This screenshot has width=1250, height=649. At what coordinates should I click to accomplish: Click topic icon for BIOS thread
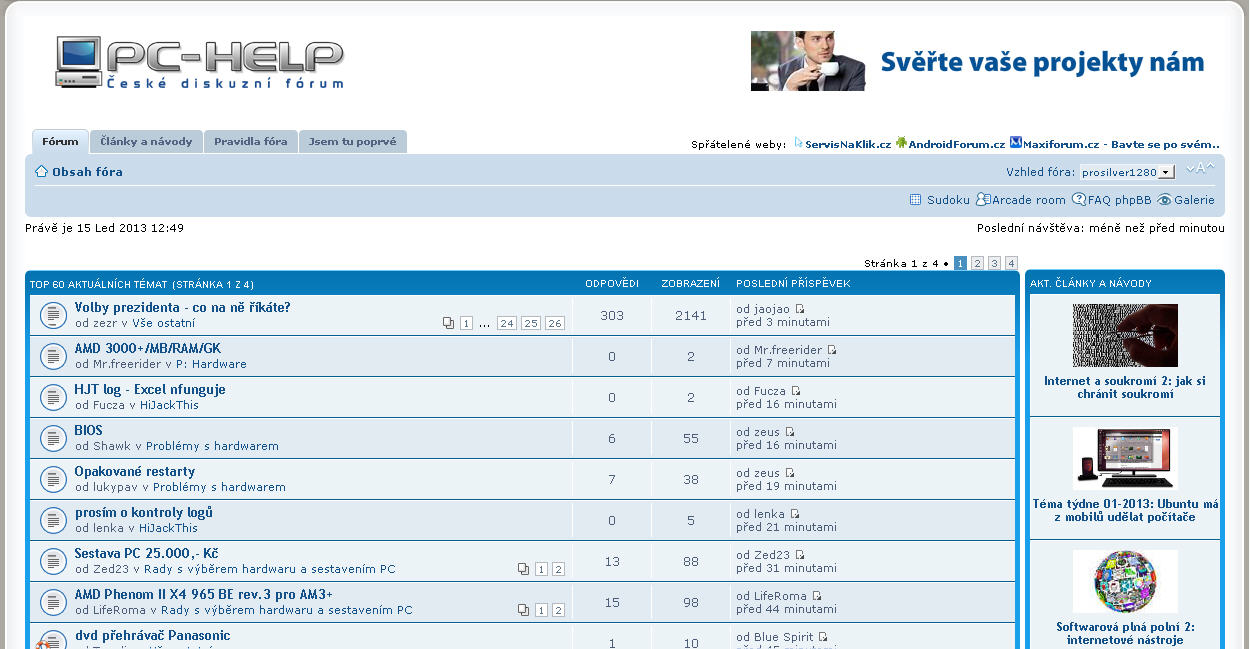coord(52,438)
